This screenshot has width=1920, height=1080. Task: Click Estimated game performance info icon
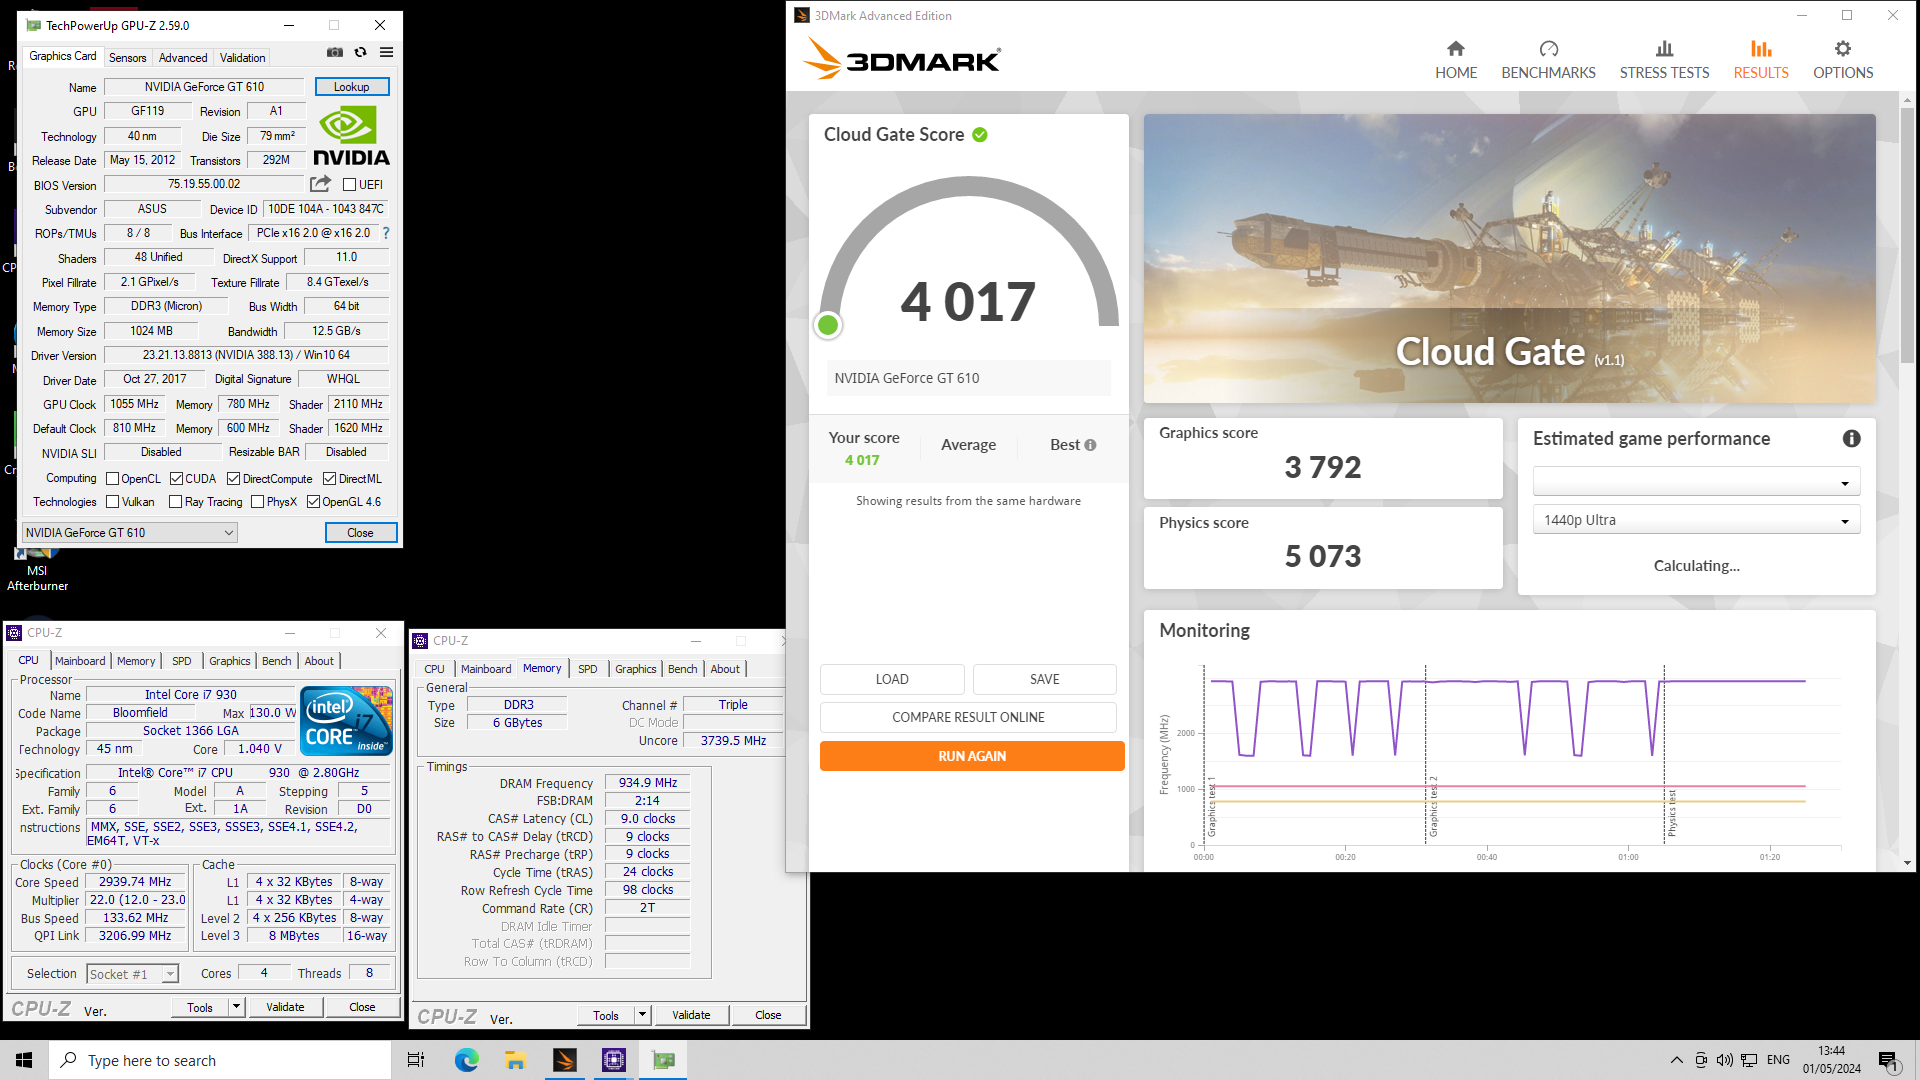click(x=1851, y=438)
